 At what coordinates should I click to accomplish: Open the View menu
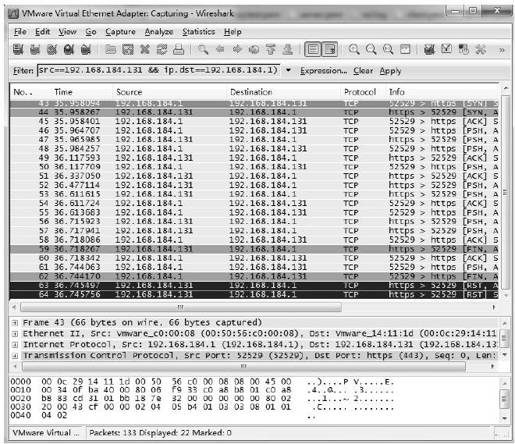[68, 32]
